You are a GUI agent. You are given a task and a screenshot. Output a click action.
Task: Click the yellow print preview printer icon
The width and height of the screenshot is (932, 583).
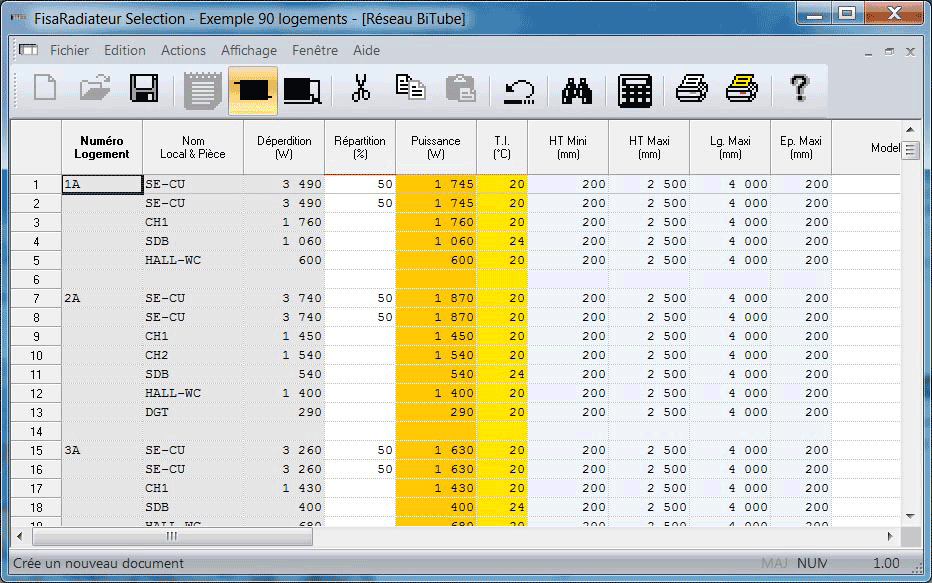741,89
